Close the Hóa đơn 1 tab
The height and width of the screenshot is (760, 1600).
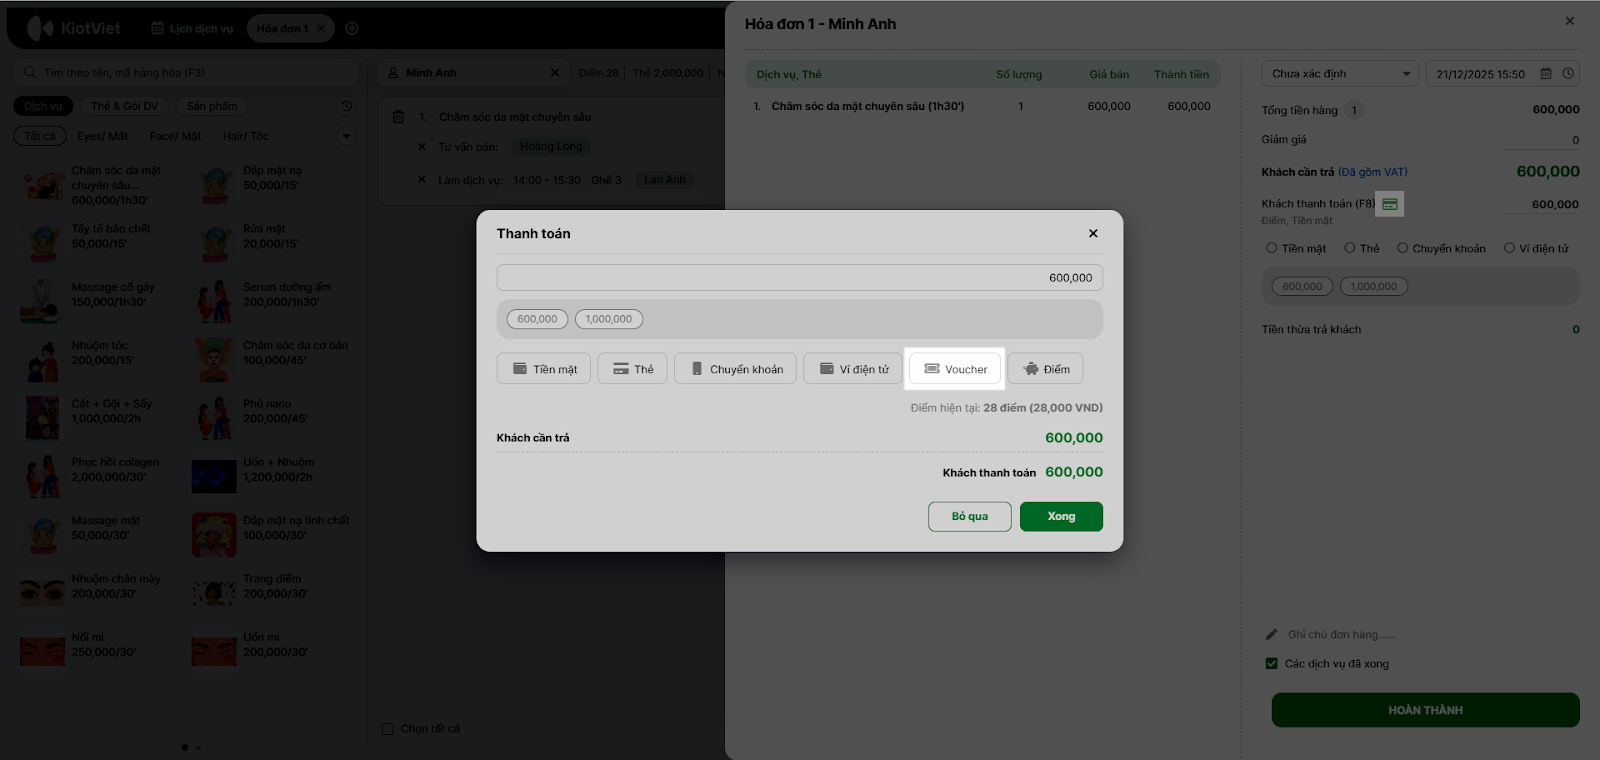click(x=321, y=28)
